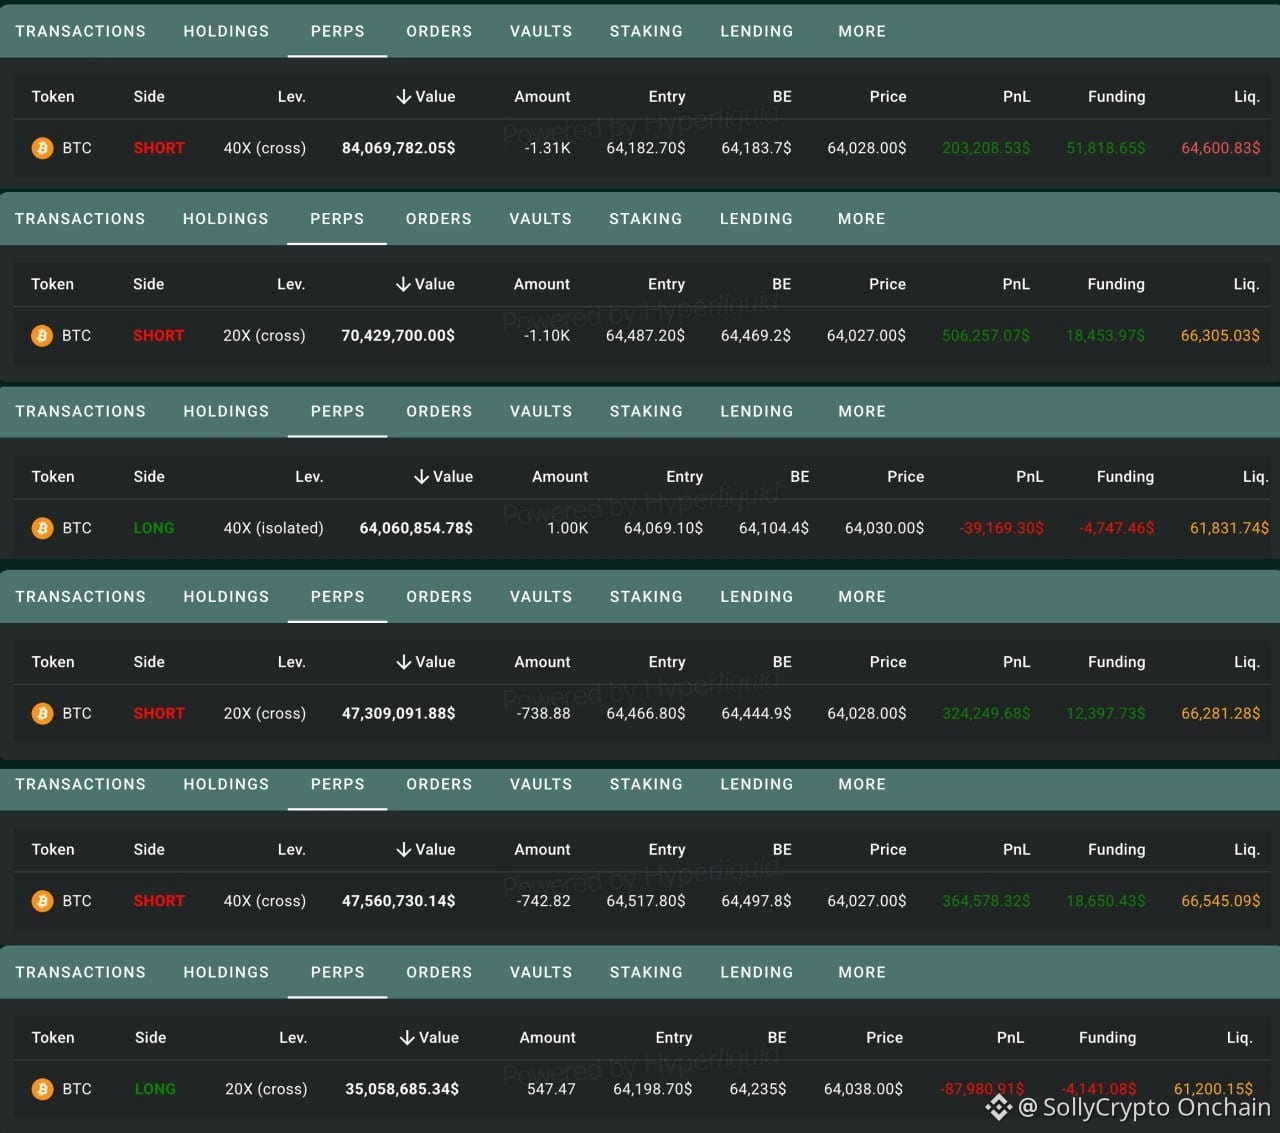Click the 70,429,700.00$ position value
Image resolution: width=1280 pixels, height=1133 pixels.
point(398,336)
